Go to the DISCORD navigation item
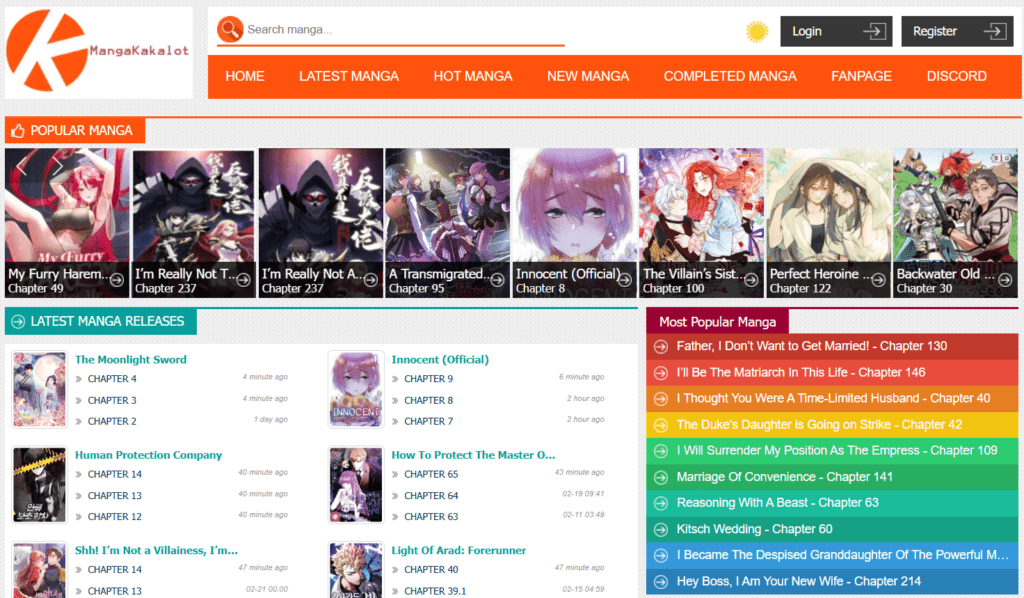 point(956,76)
